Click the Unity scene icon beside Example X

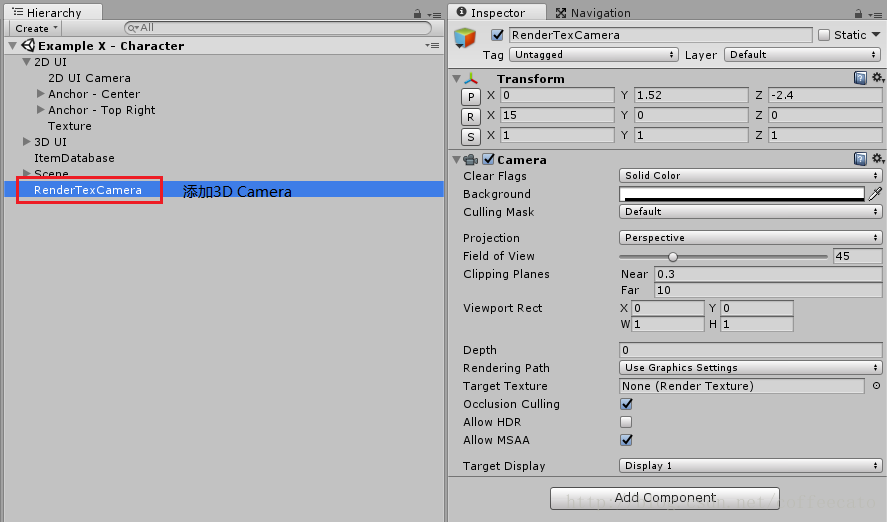click(28, 45)
